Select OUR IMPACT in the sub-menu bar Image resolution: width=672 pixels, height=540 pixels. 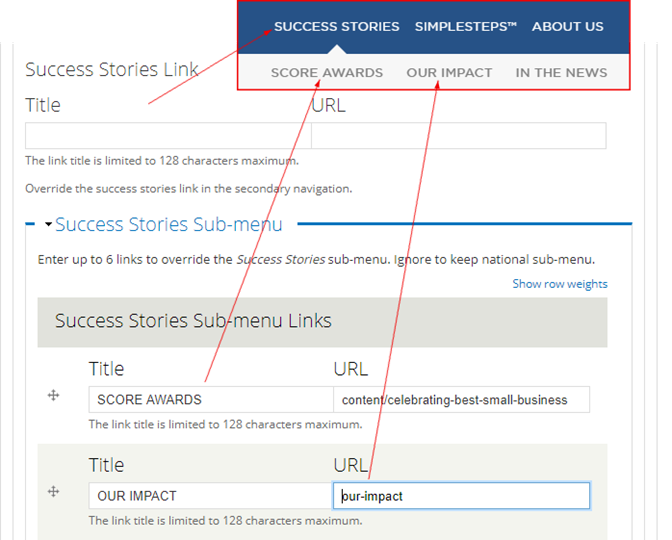[x=449, y=72]
